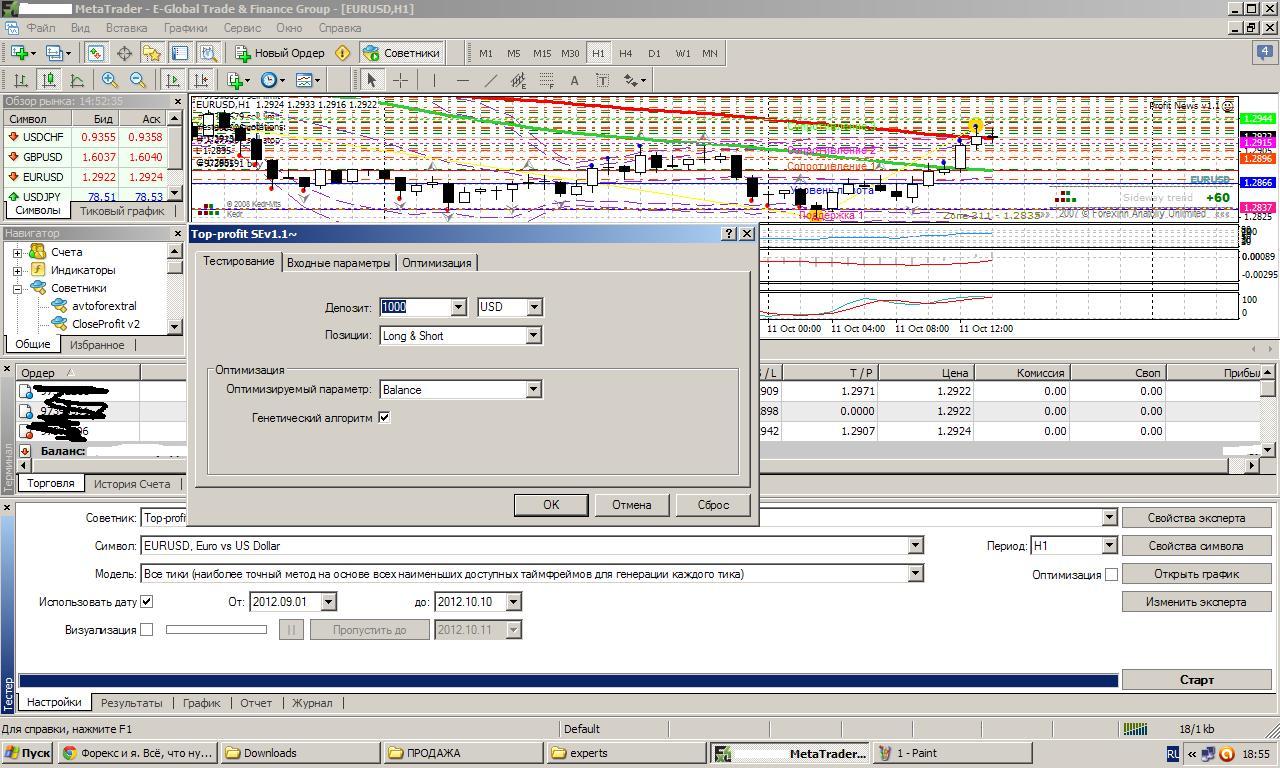Screen dimensions: 1280x768
Task: Click the Новый Ордер toolbar button
Action: tap(280, 53)
